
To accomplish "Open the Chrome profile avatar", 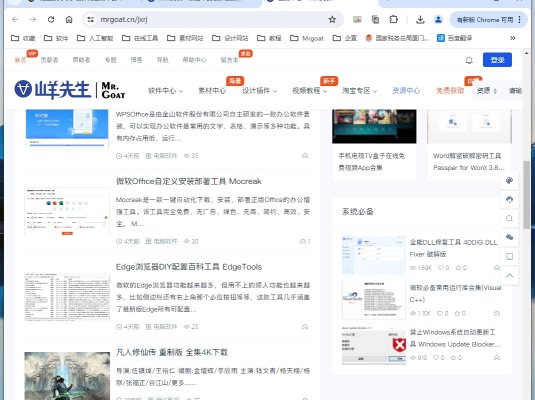I will 438,19.
